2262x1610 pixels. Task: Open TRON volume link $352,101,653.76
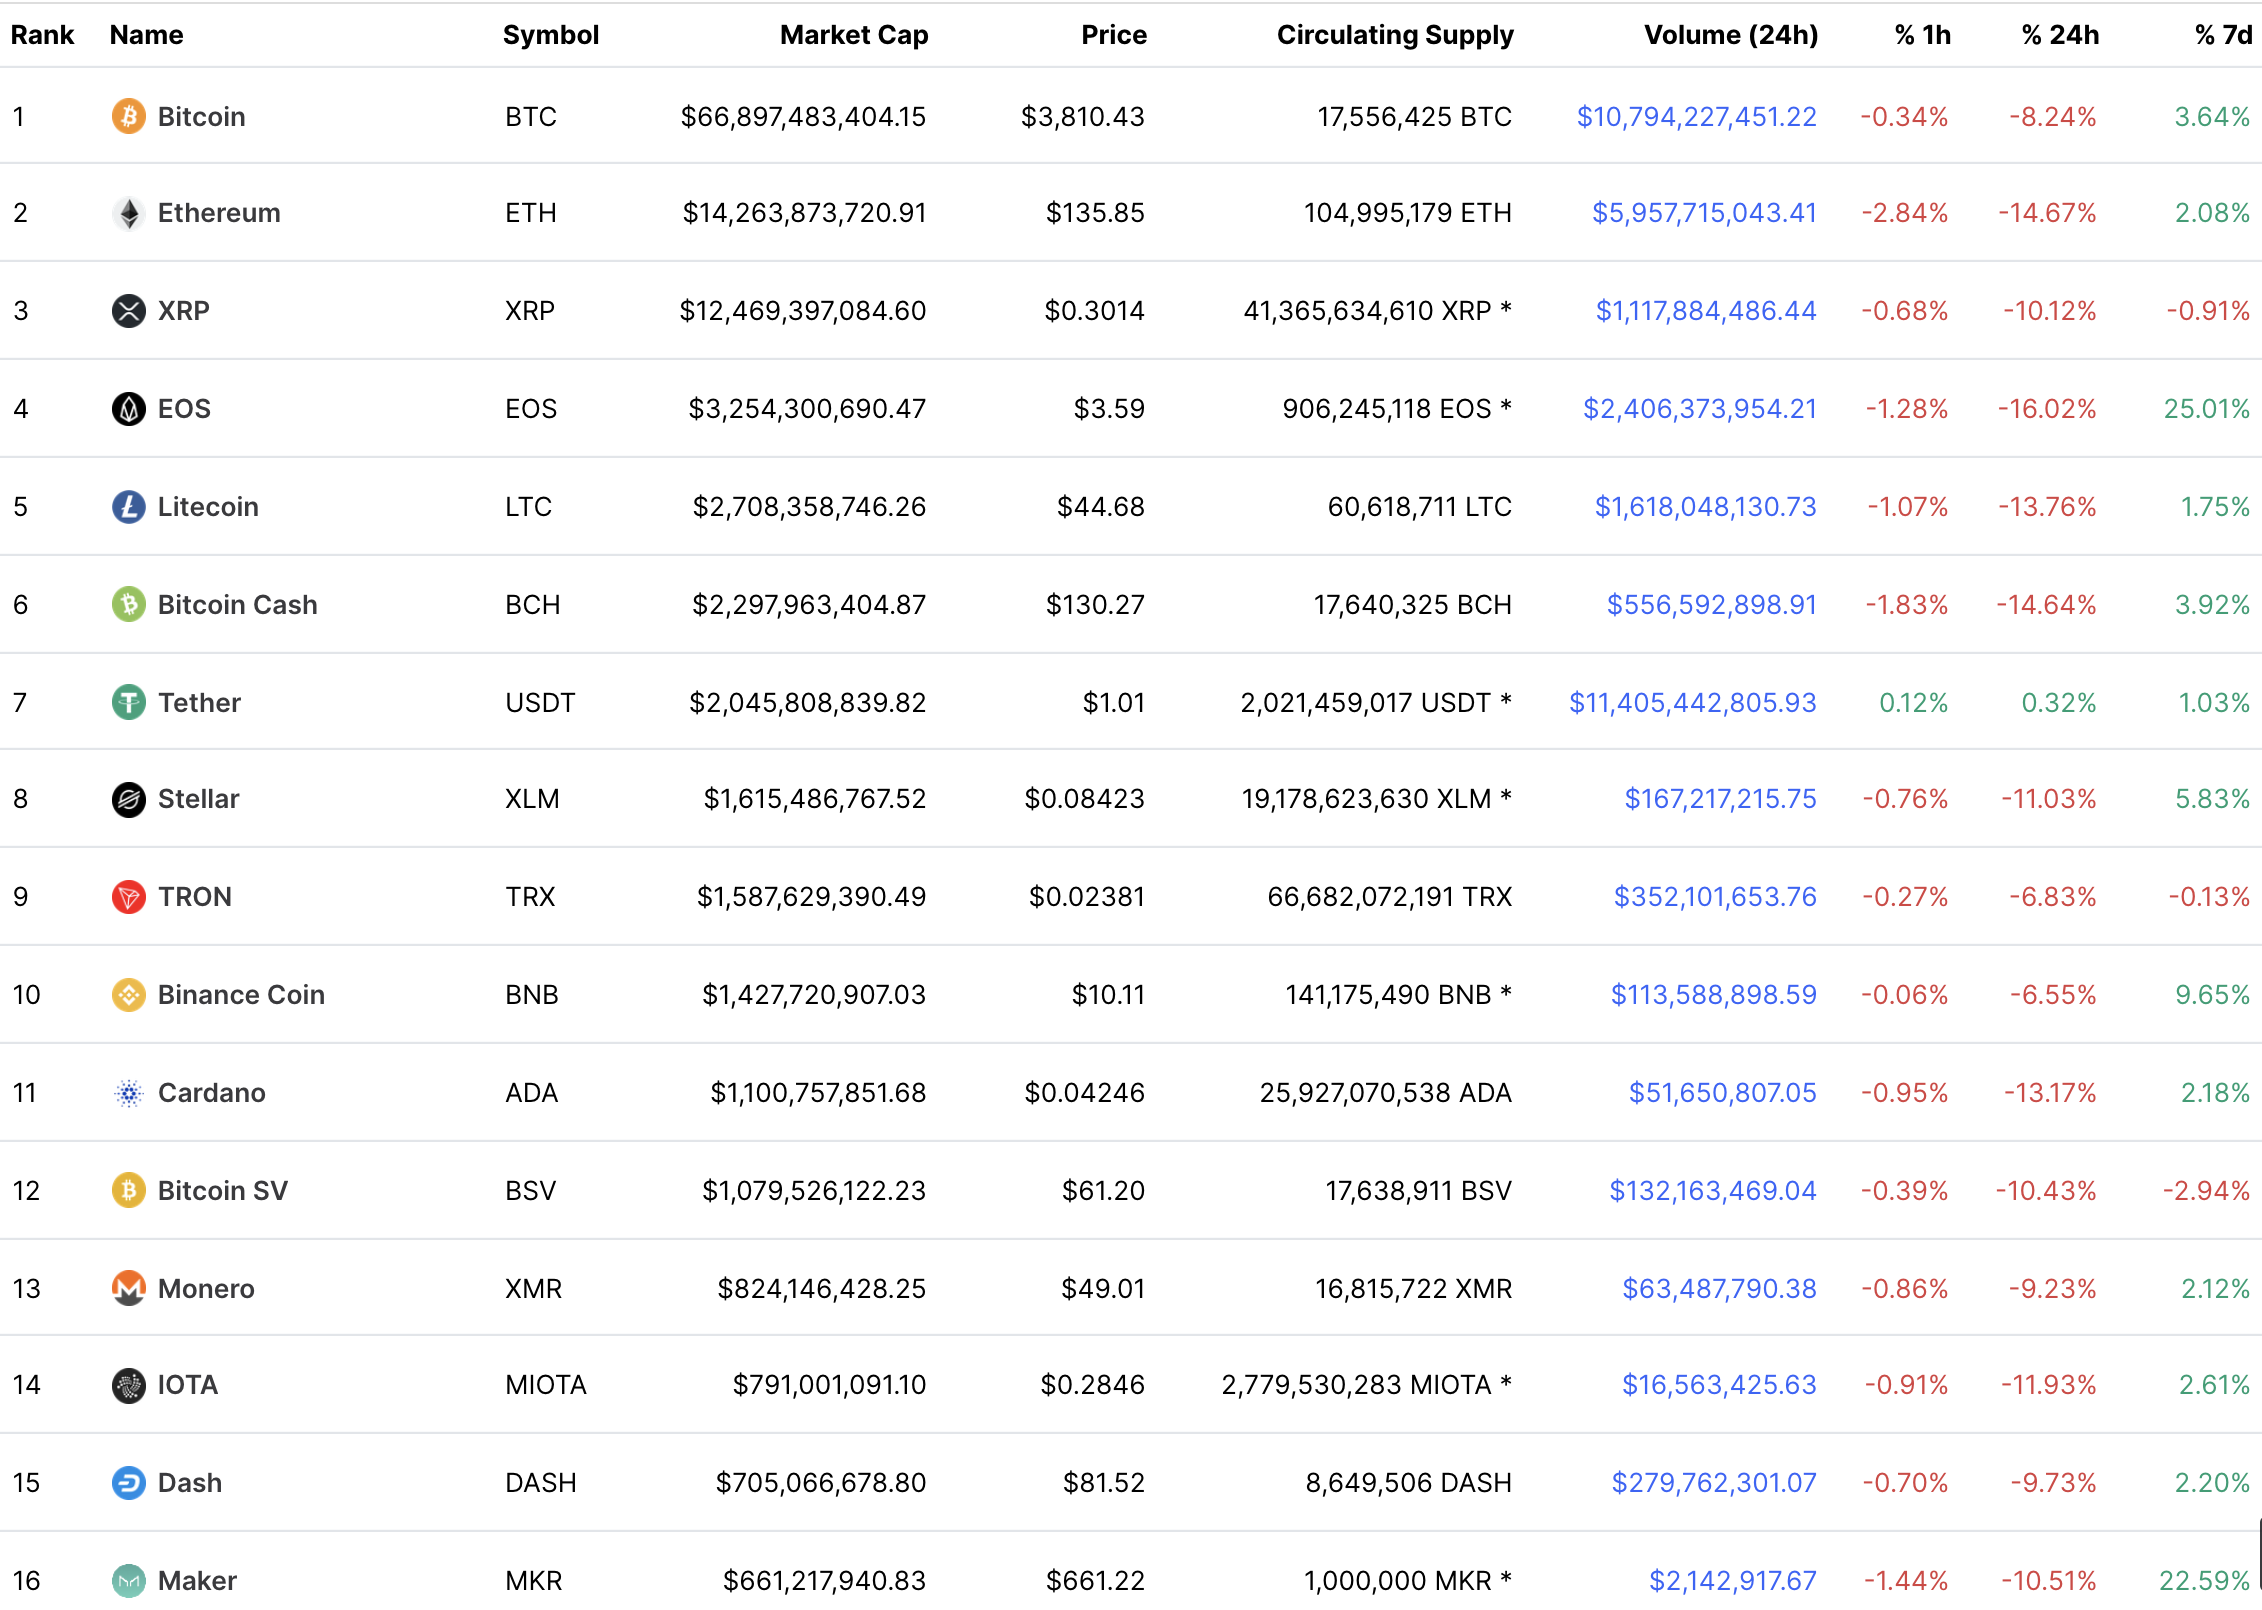[x=1715, y=897]
